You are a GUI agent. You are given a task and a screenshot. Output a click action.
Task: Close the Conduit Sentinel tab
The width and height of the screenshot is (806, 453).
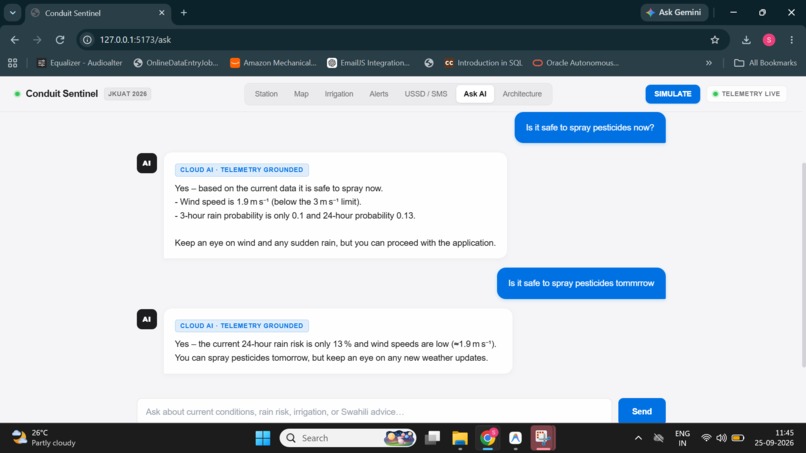point(161,13)
